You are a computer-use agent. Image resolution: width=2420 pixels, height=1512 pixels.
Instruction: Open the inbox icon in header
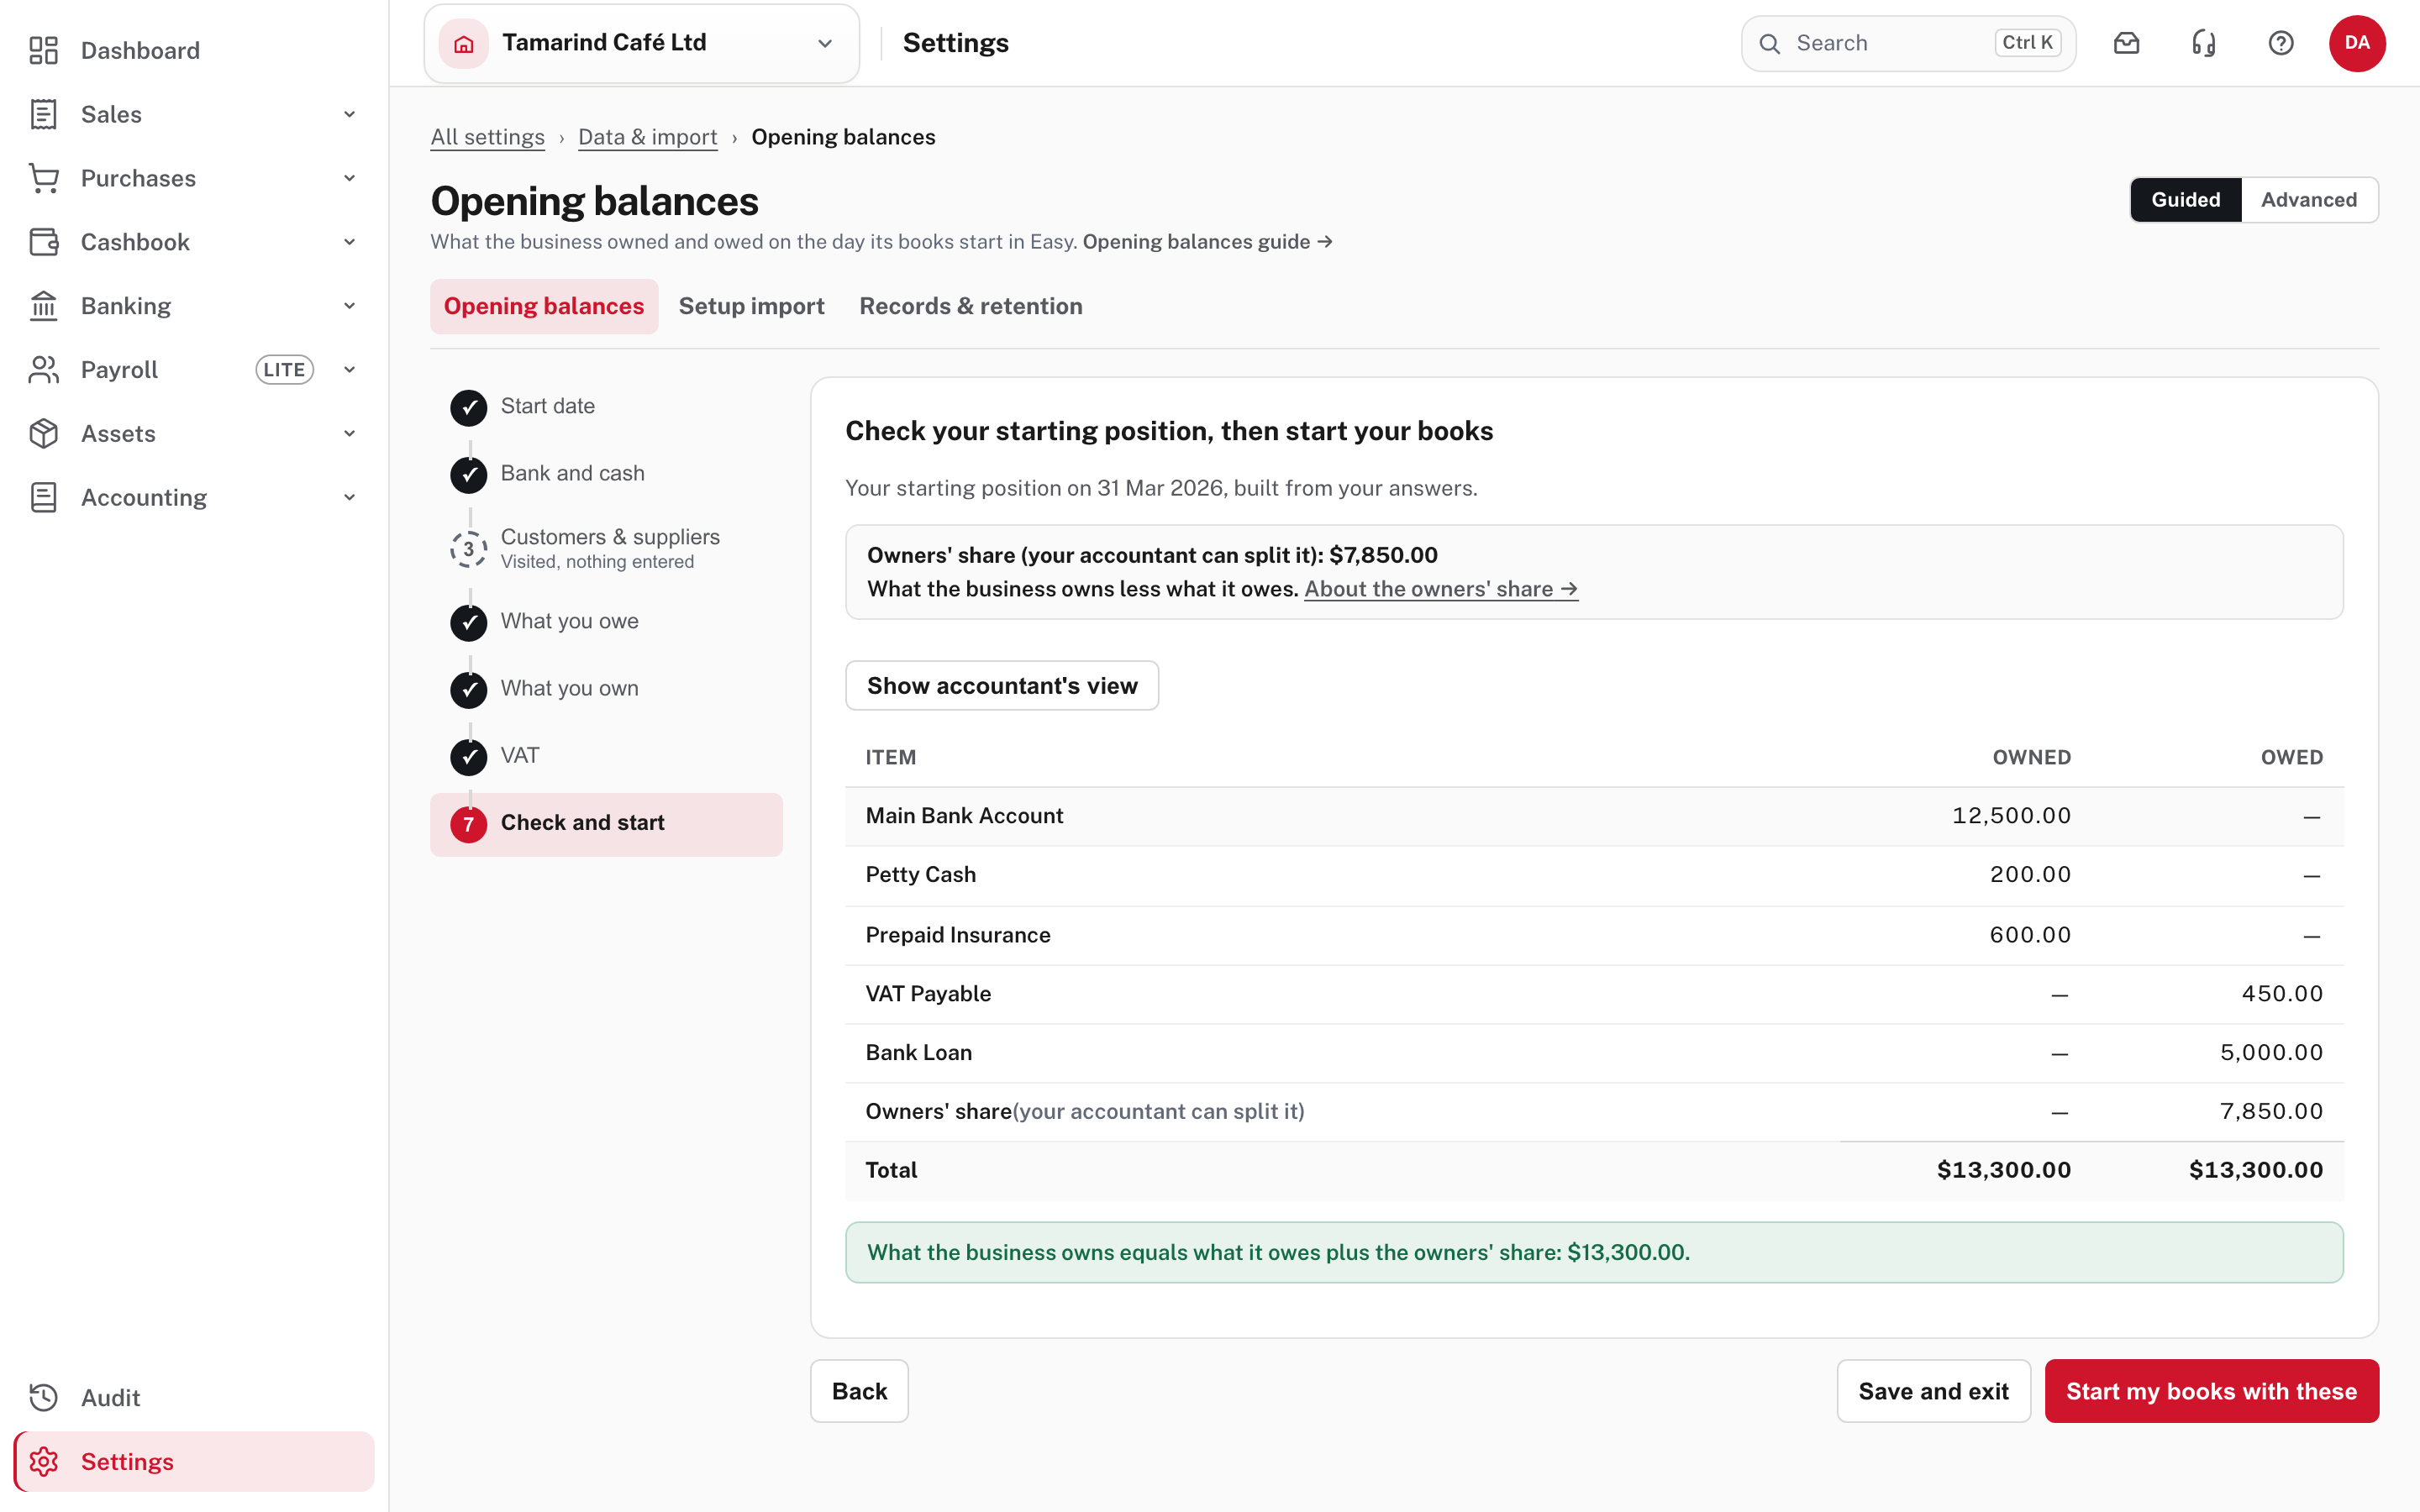(2126, 43)
